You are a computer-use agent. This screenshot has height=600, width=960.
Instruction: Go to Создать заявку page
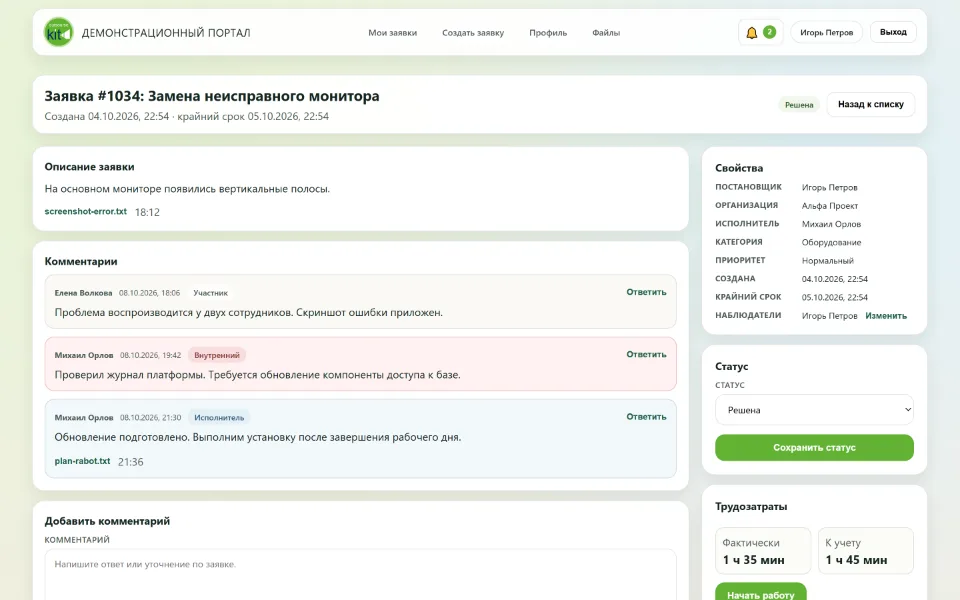tap(473, 32)
